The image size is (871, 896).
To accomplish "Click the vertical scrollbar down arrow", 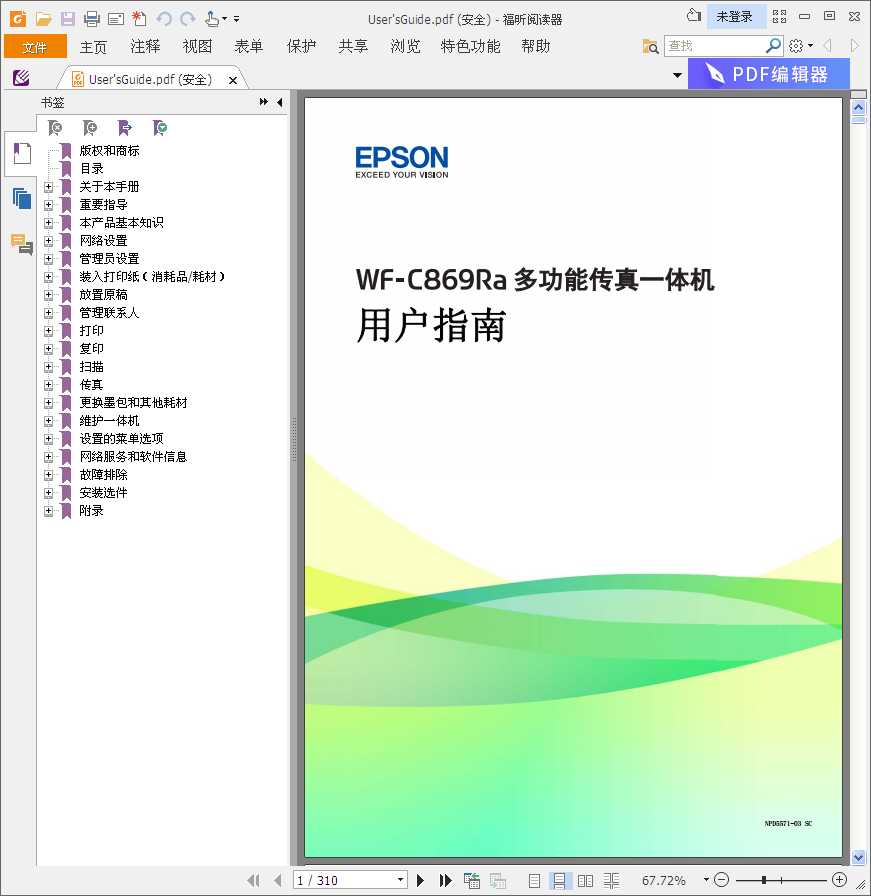I will [858, 857].
